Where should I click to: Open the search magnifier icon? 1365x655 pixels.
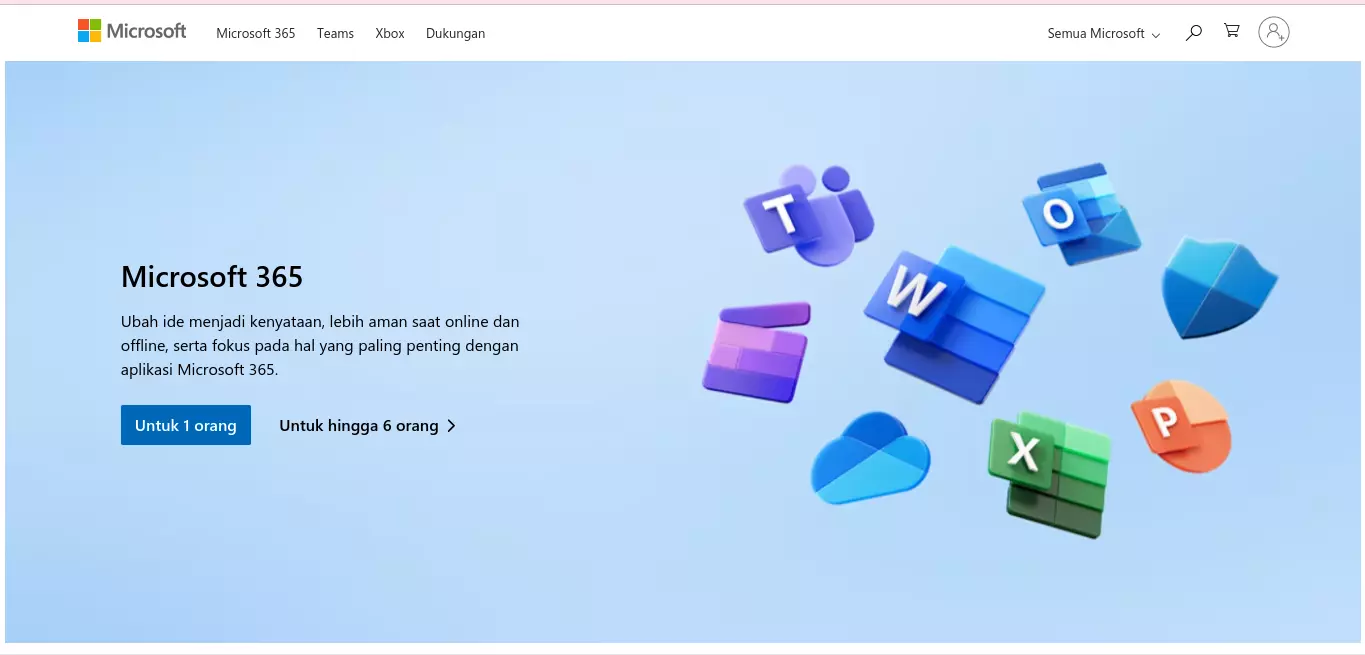tap(1193, 33)
